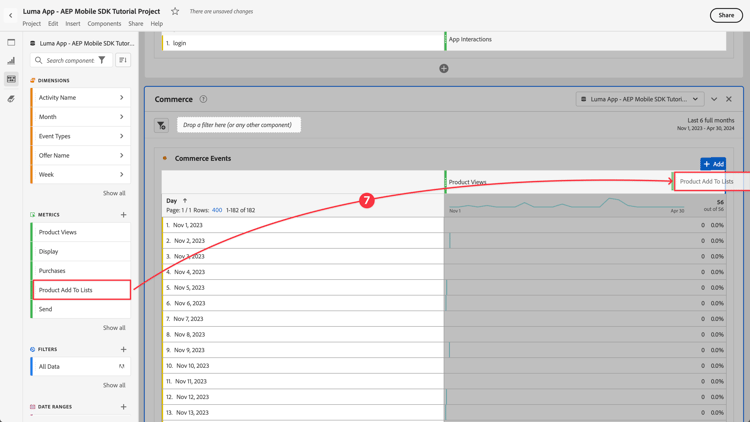750x422 pixels.
Task: Click the component filter funnel icon
Action: point(102,60)
